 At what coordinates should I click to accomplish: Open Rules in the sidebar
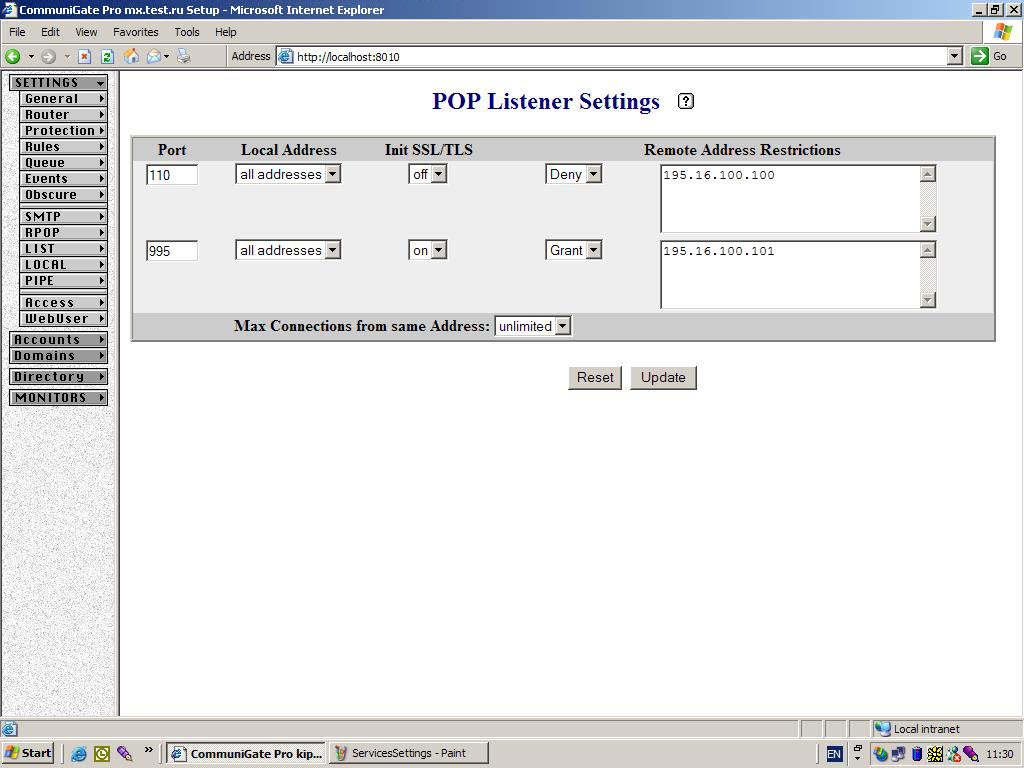click(63, 147)
